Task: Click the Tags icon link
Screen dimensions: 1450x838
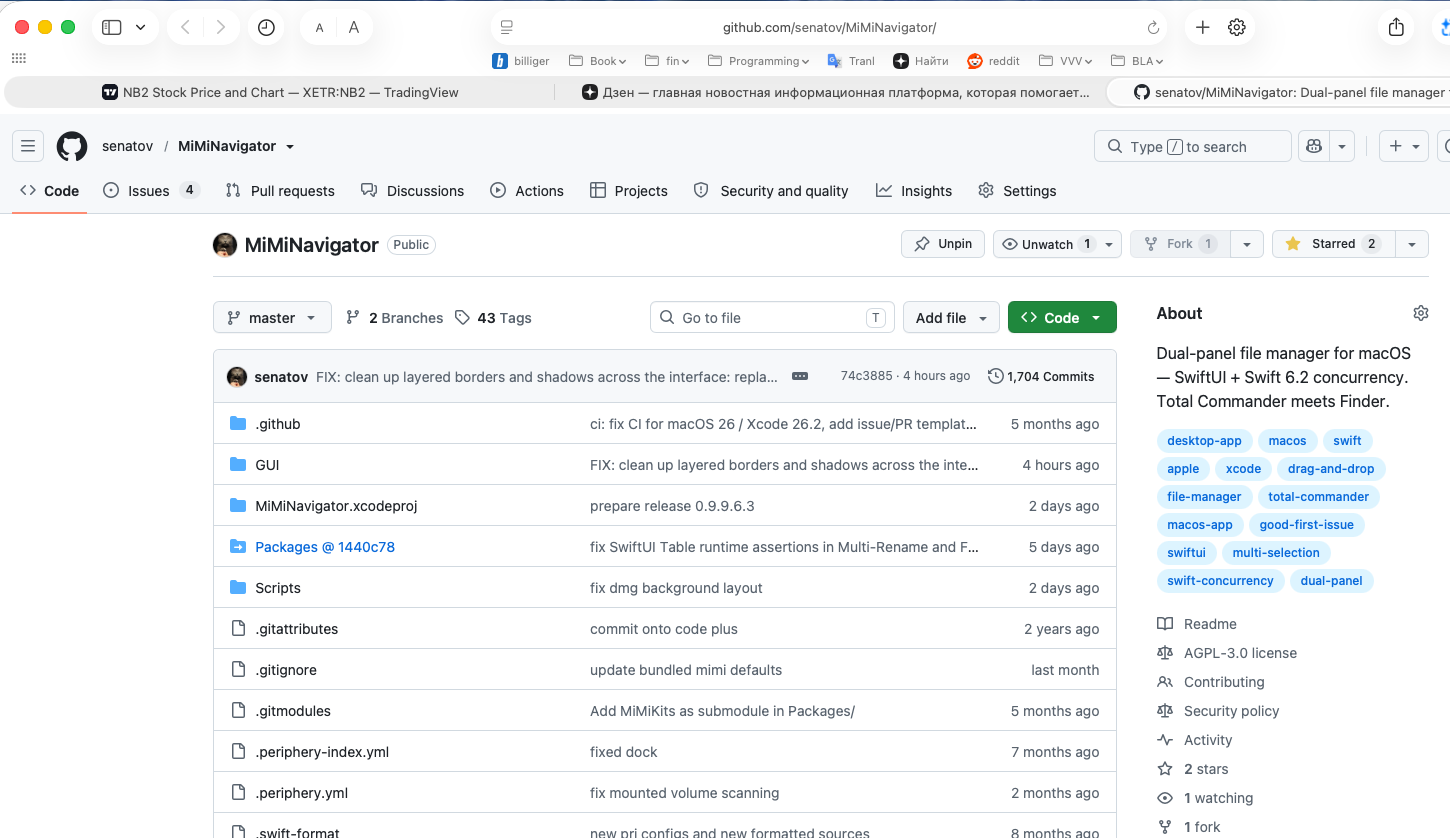Action: 493,318
